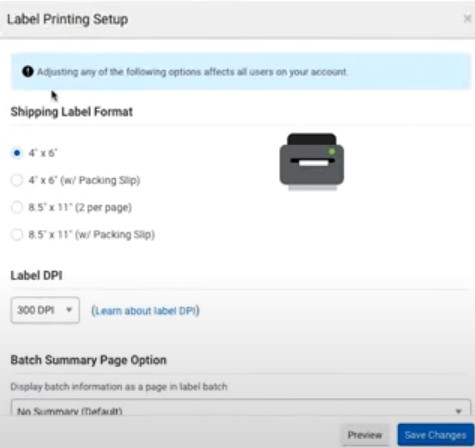Image resolution: width=475 pixels, height=448 pixels.
Task: Pick 8.5" x 11" with Packing Slip radio
Action: pos(16,234)
